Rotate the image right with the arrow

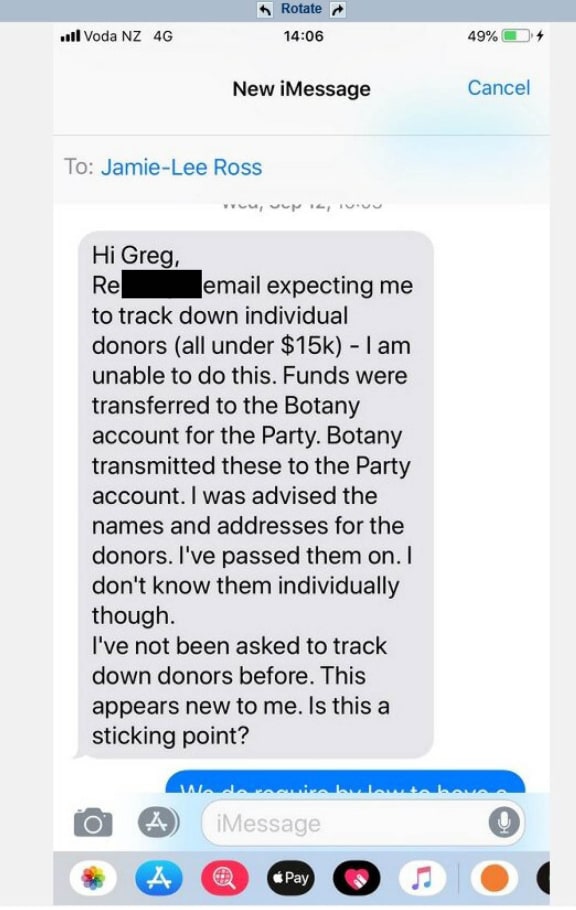pos(338,9)
